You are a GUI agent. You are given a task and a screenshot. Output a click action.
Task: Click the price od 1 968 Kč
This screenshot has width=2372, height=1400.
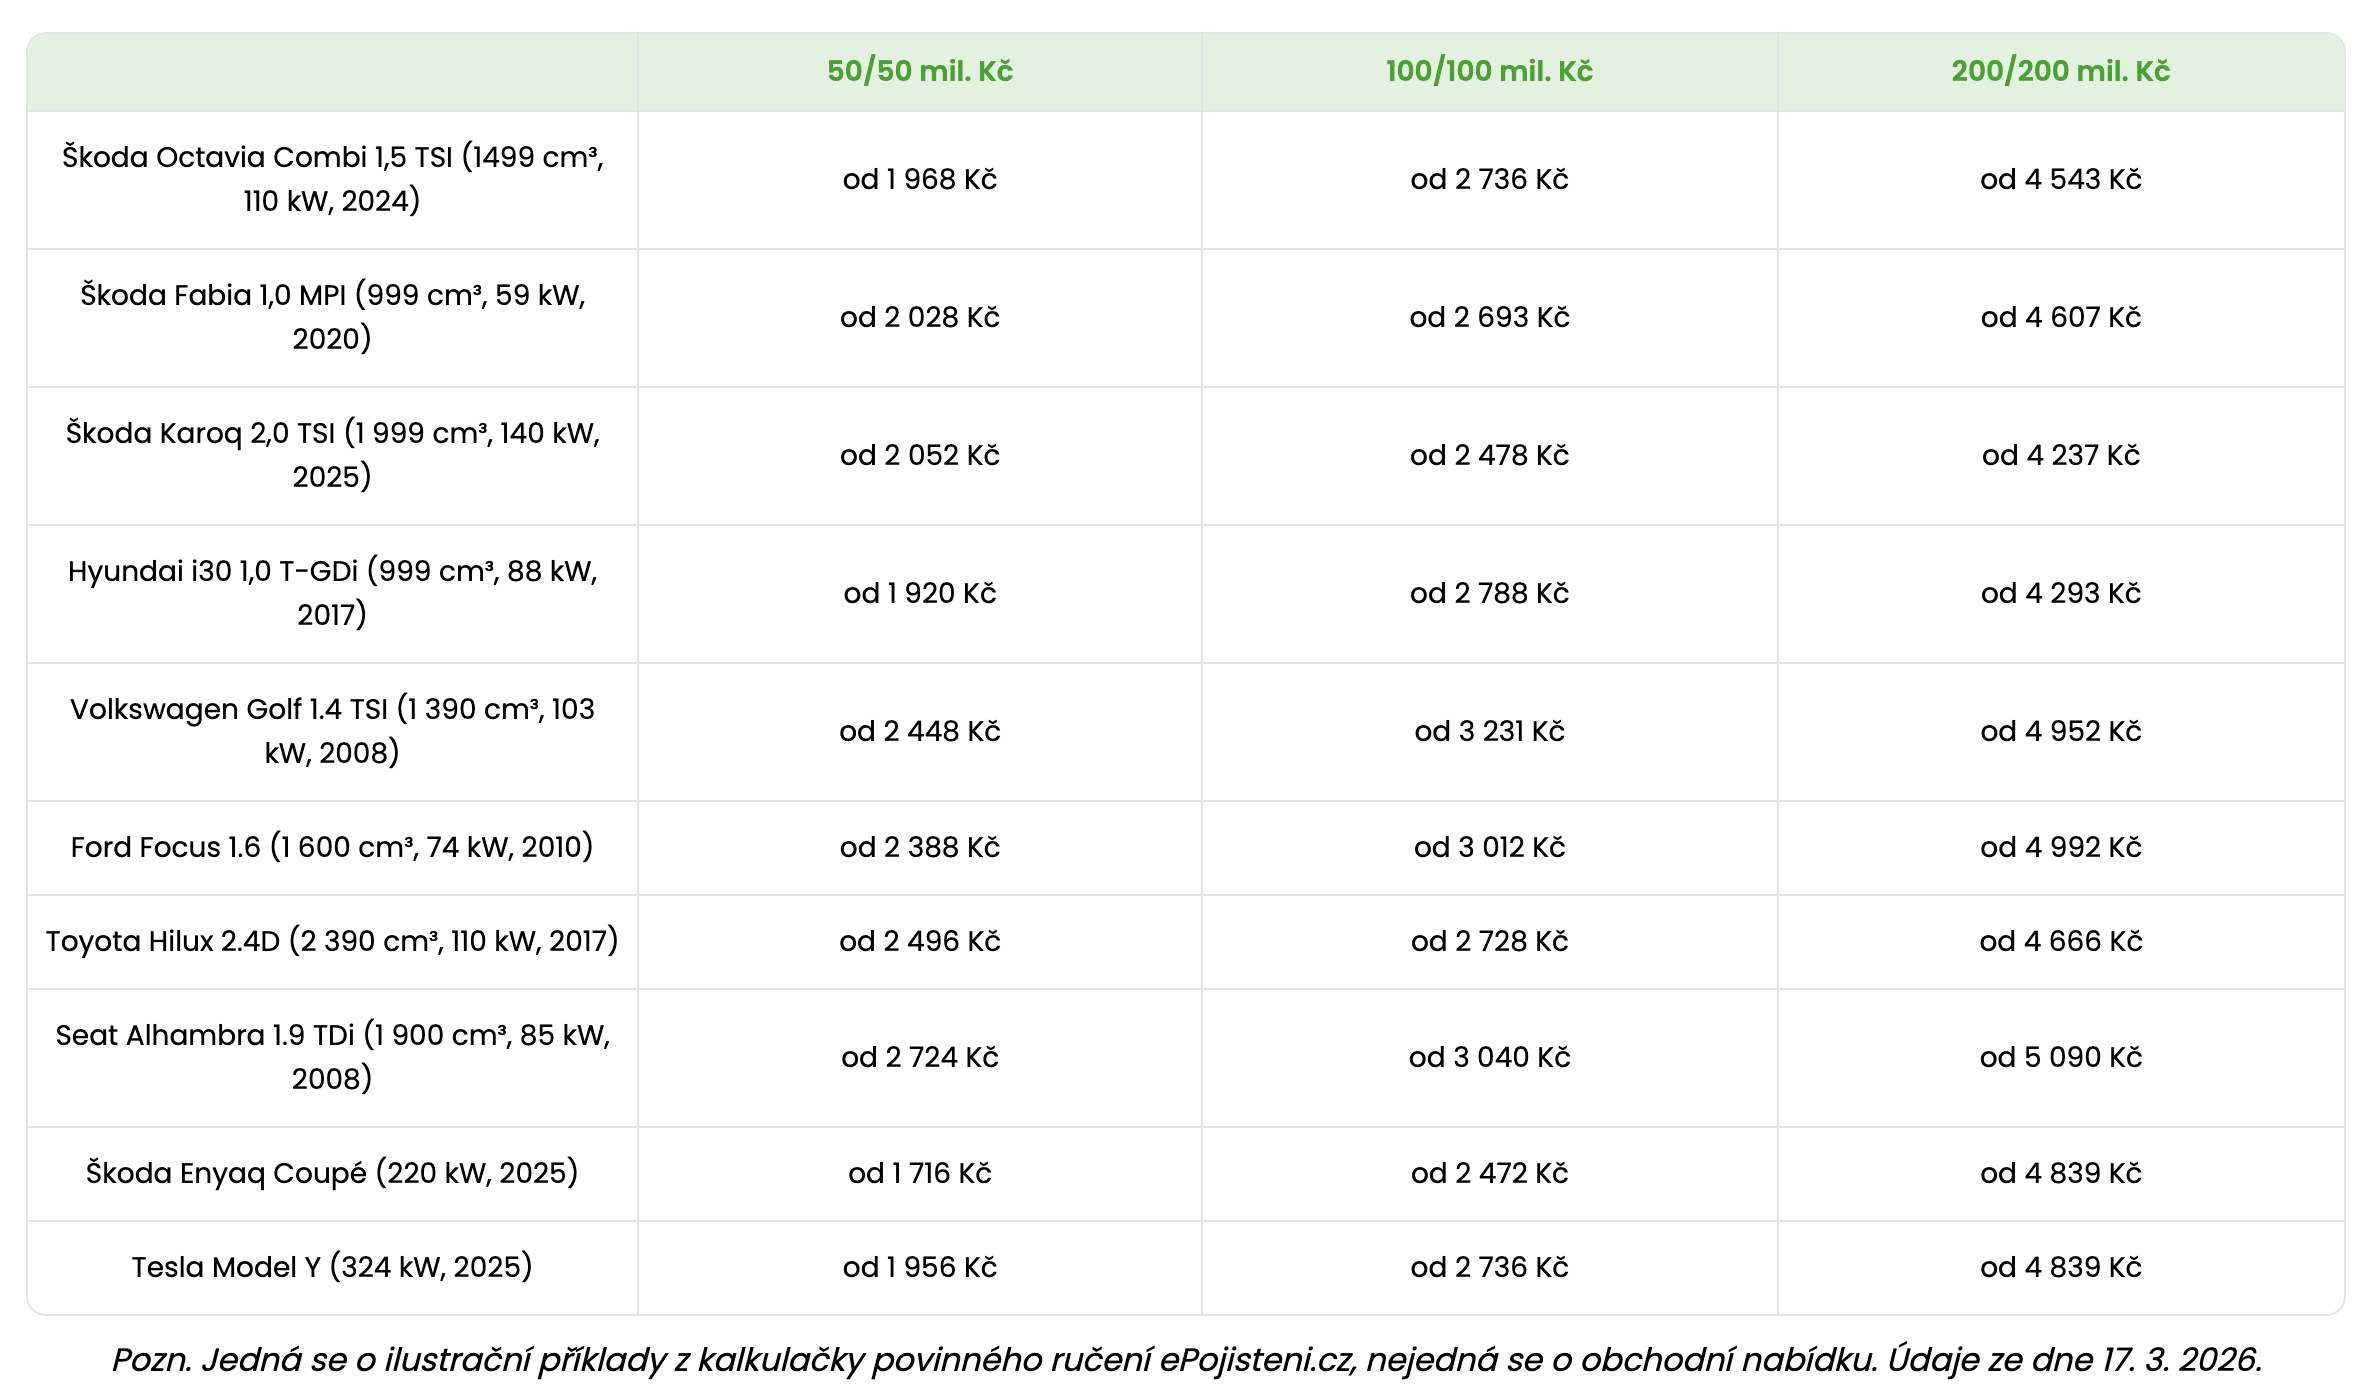click(920, 179)
